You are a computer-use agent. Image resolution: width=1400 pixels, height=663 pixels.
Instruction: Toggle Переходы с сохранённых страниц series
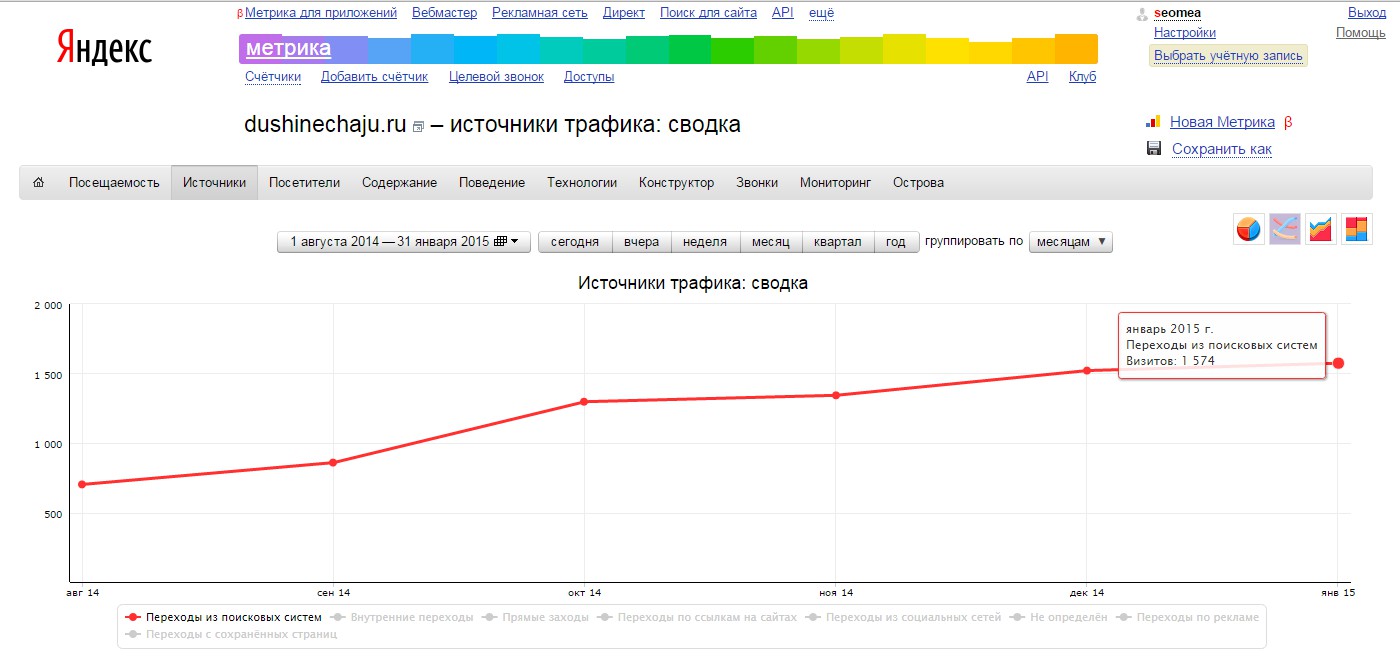tap(231, 634)
